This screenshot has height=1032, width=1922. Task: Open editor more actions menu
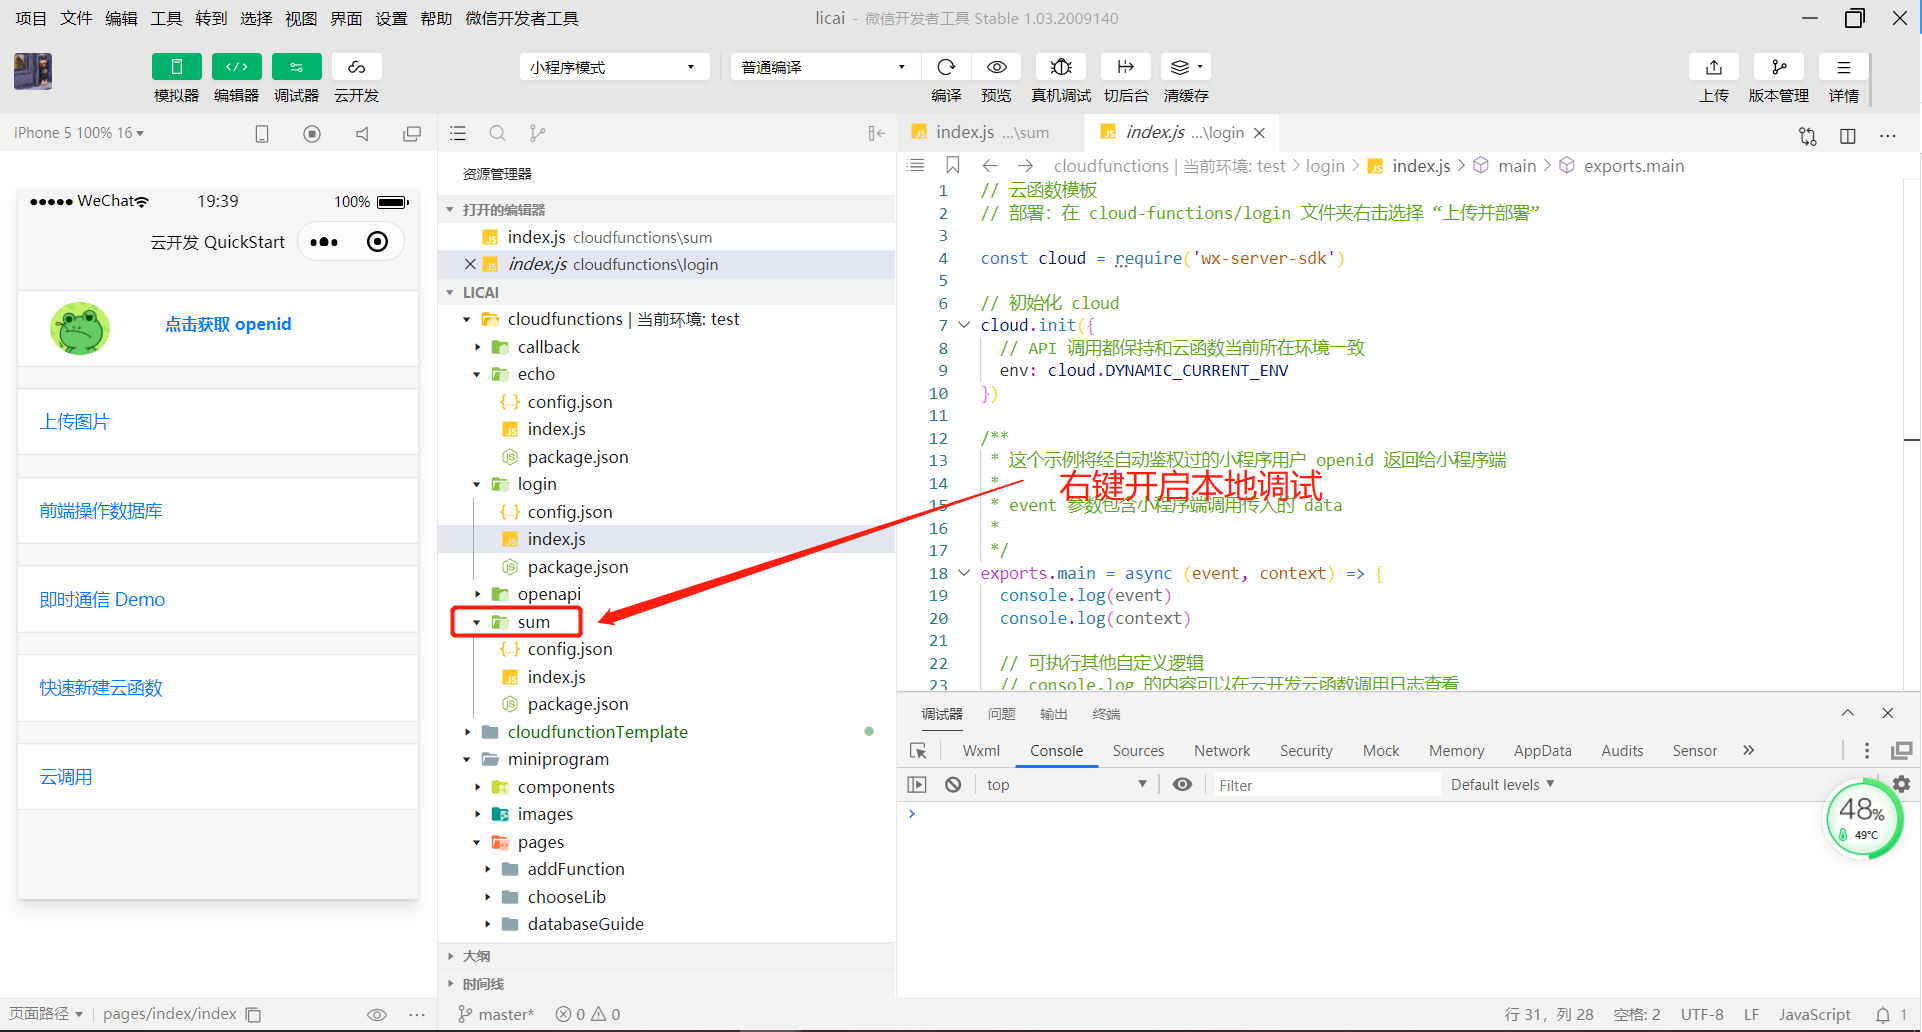(1888, 136)
